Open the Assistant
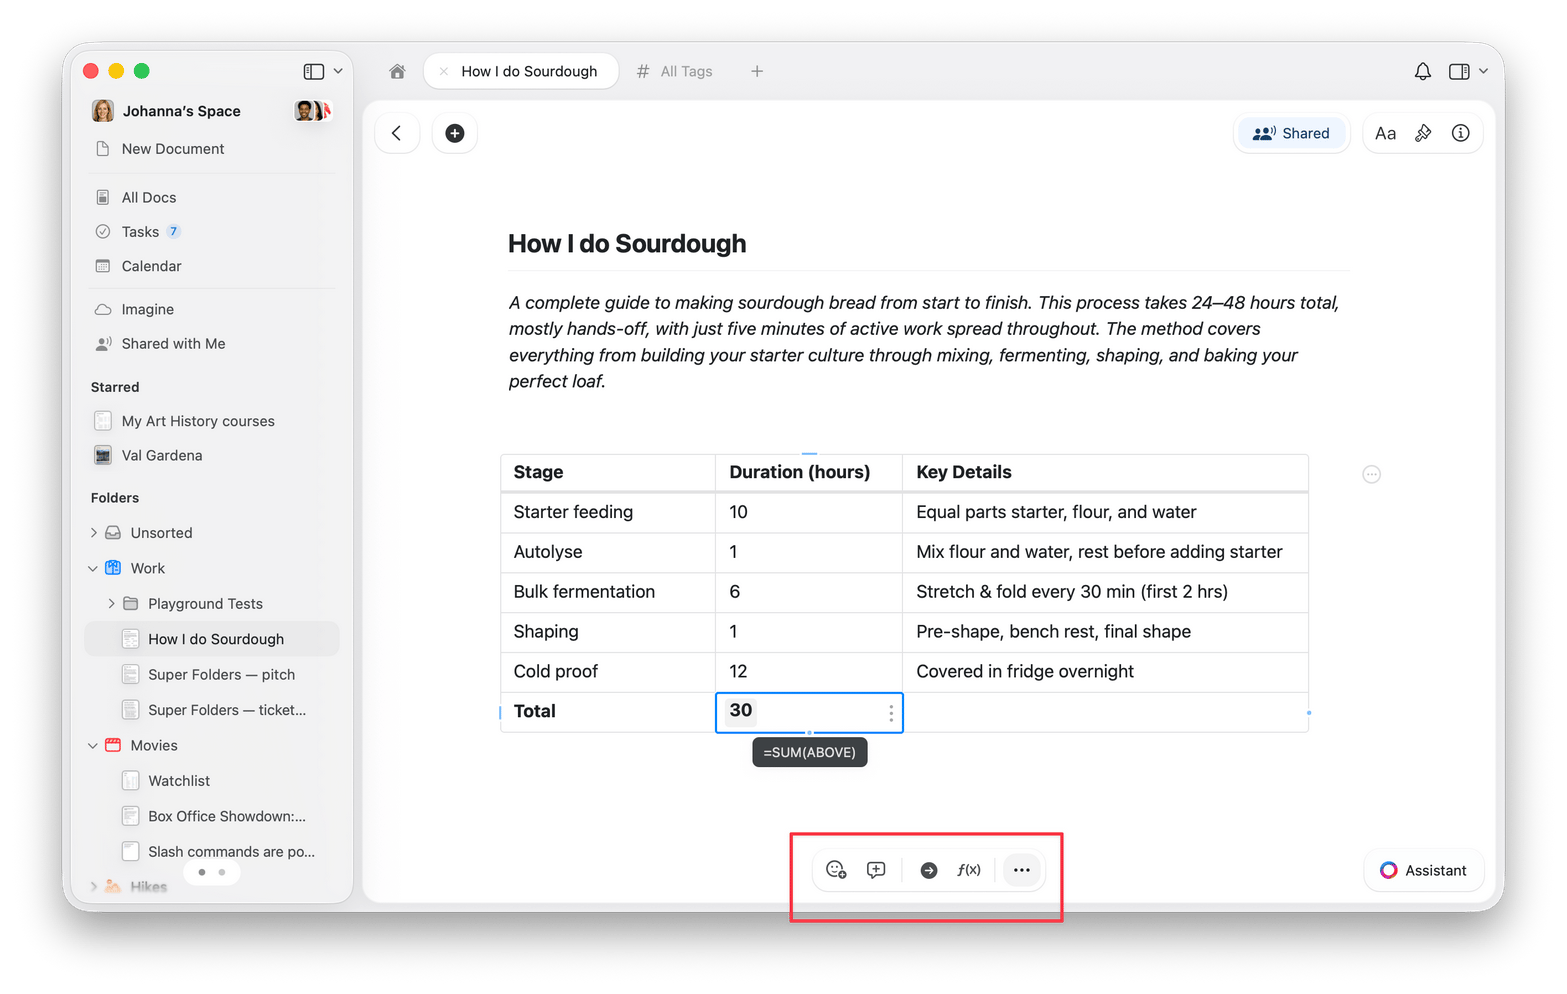This screenshot has height=994, width=1567. pyautogui.click(x=1424, y=871)
